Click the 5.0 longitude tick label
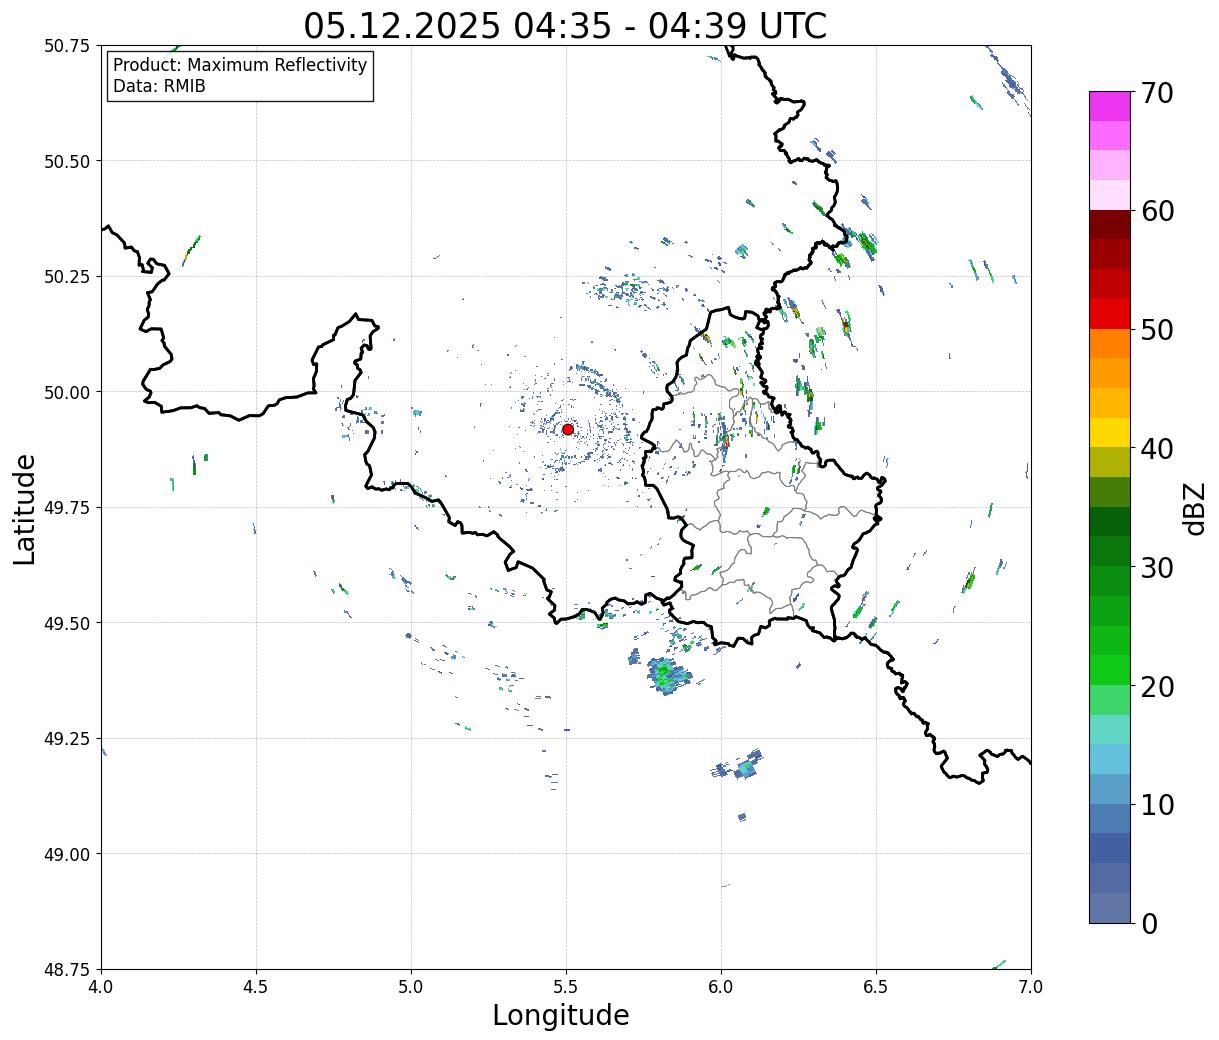 coord(411,986)
